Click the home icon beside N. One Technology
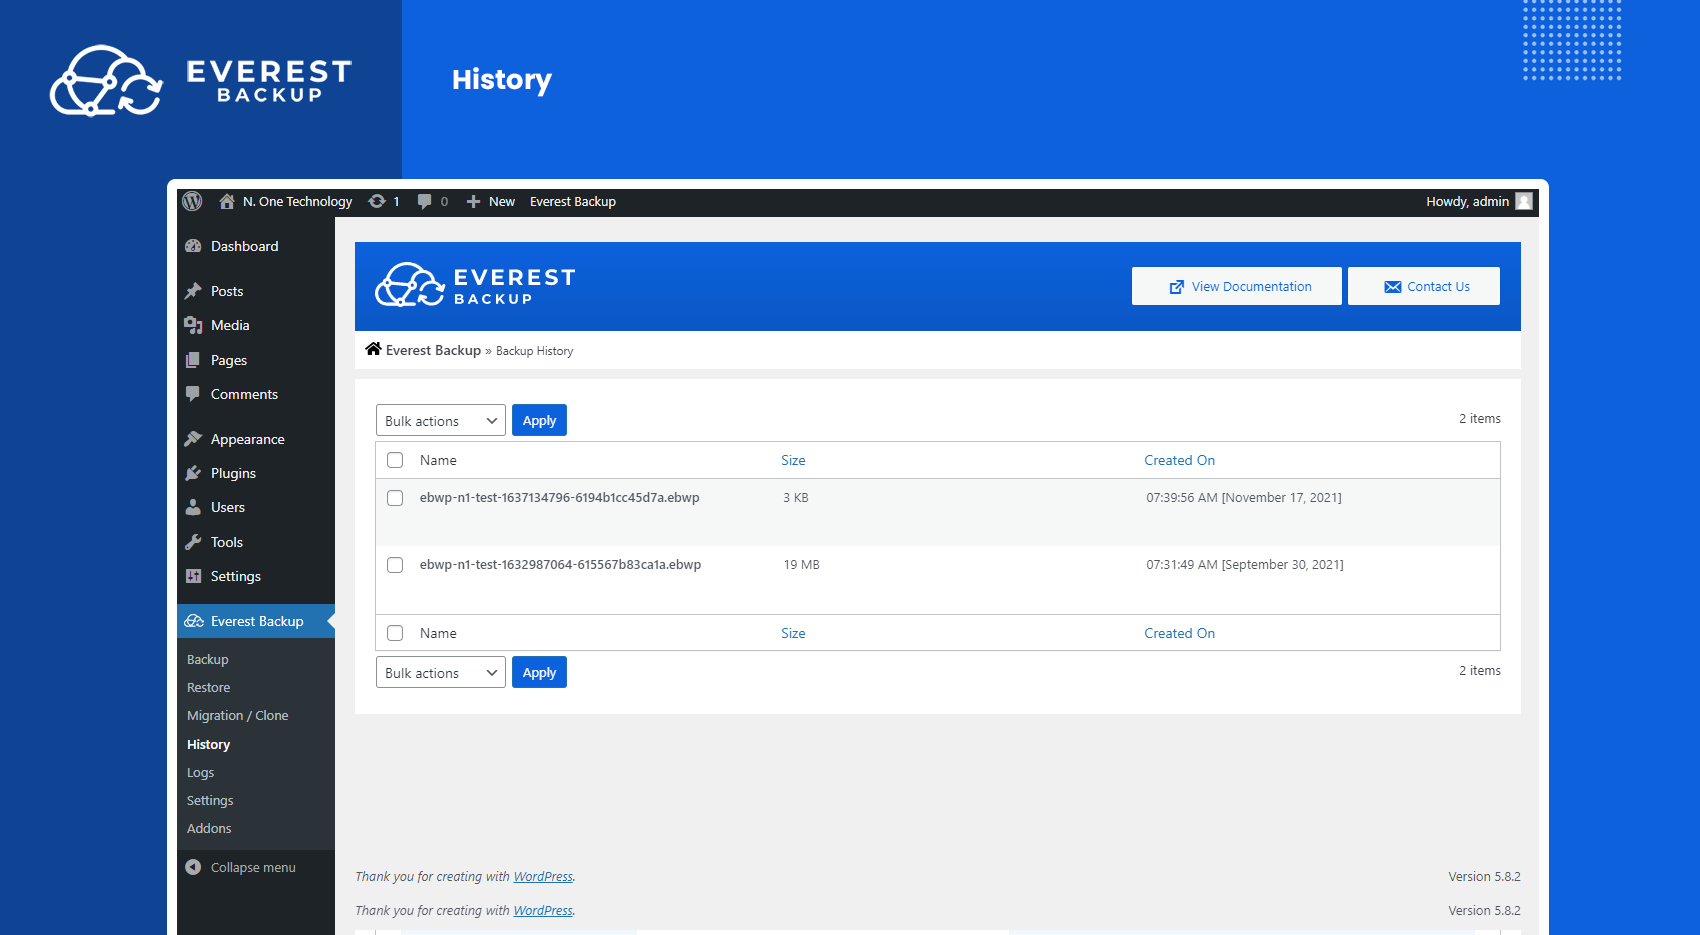1700x935 pixels. (x=227, y=201)
